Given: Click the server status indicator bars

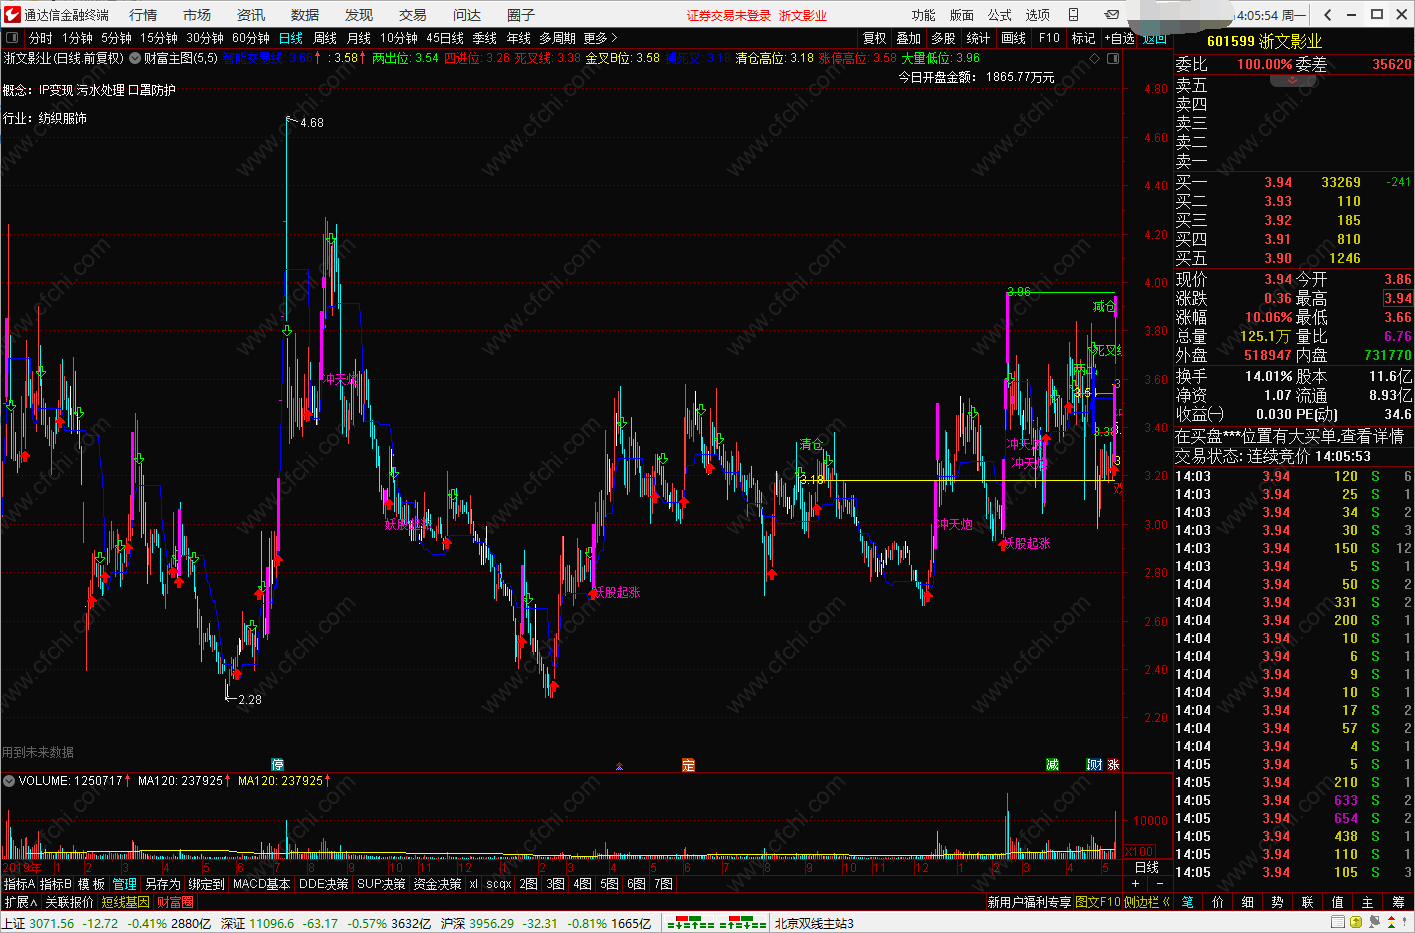Looking at the screenshot, I should coord(716,923).
